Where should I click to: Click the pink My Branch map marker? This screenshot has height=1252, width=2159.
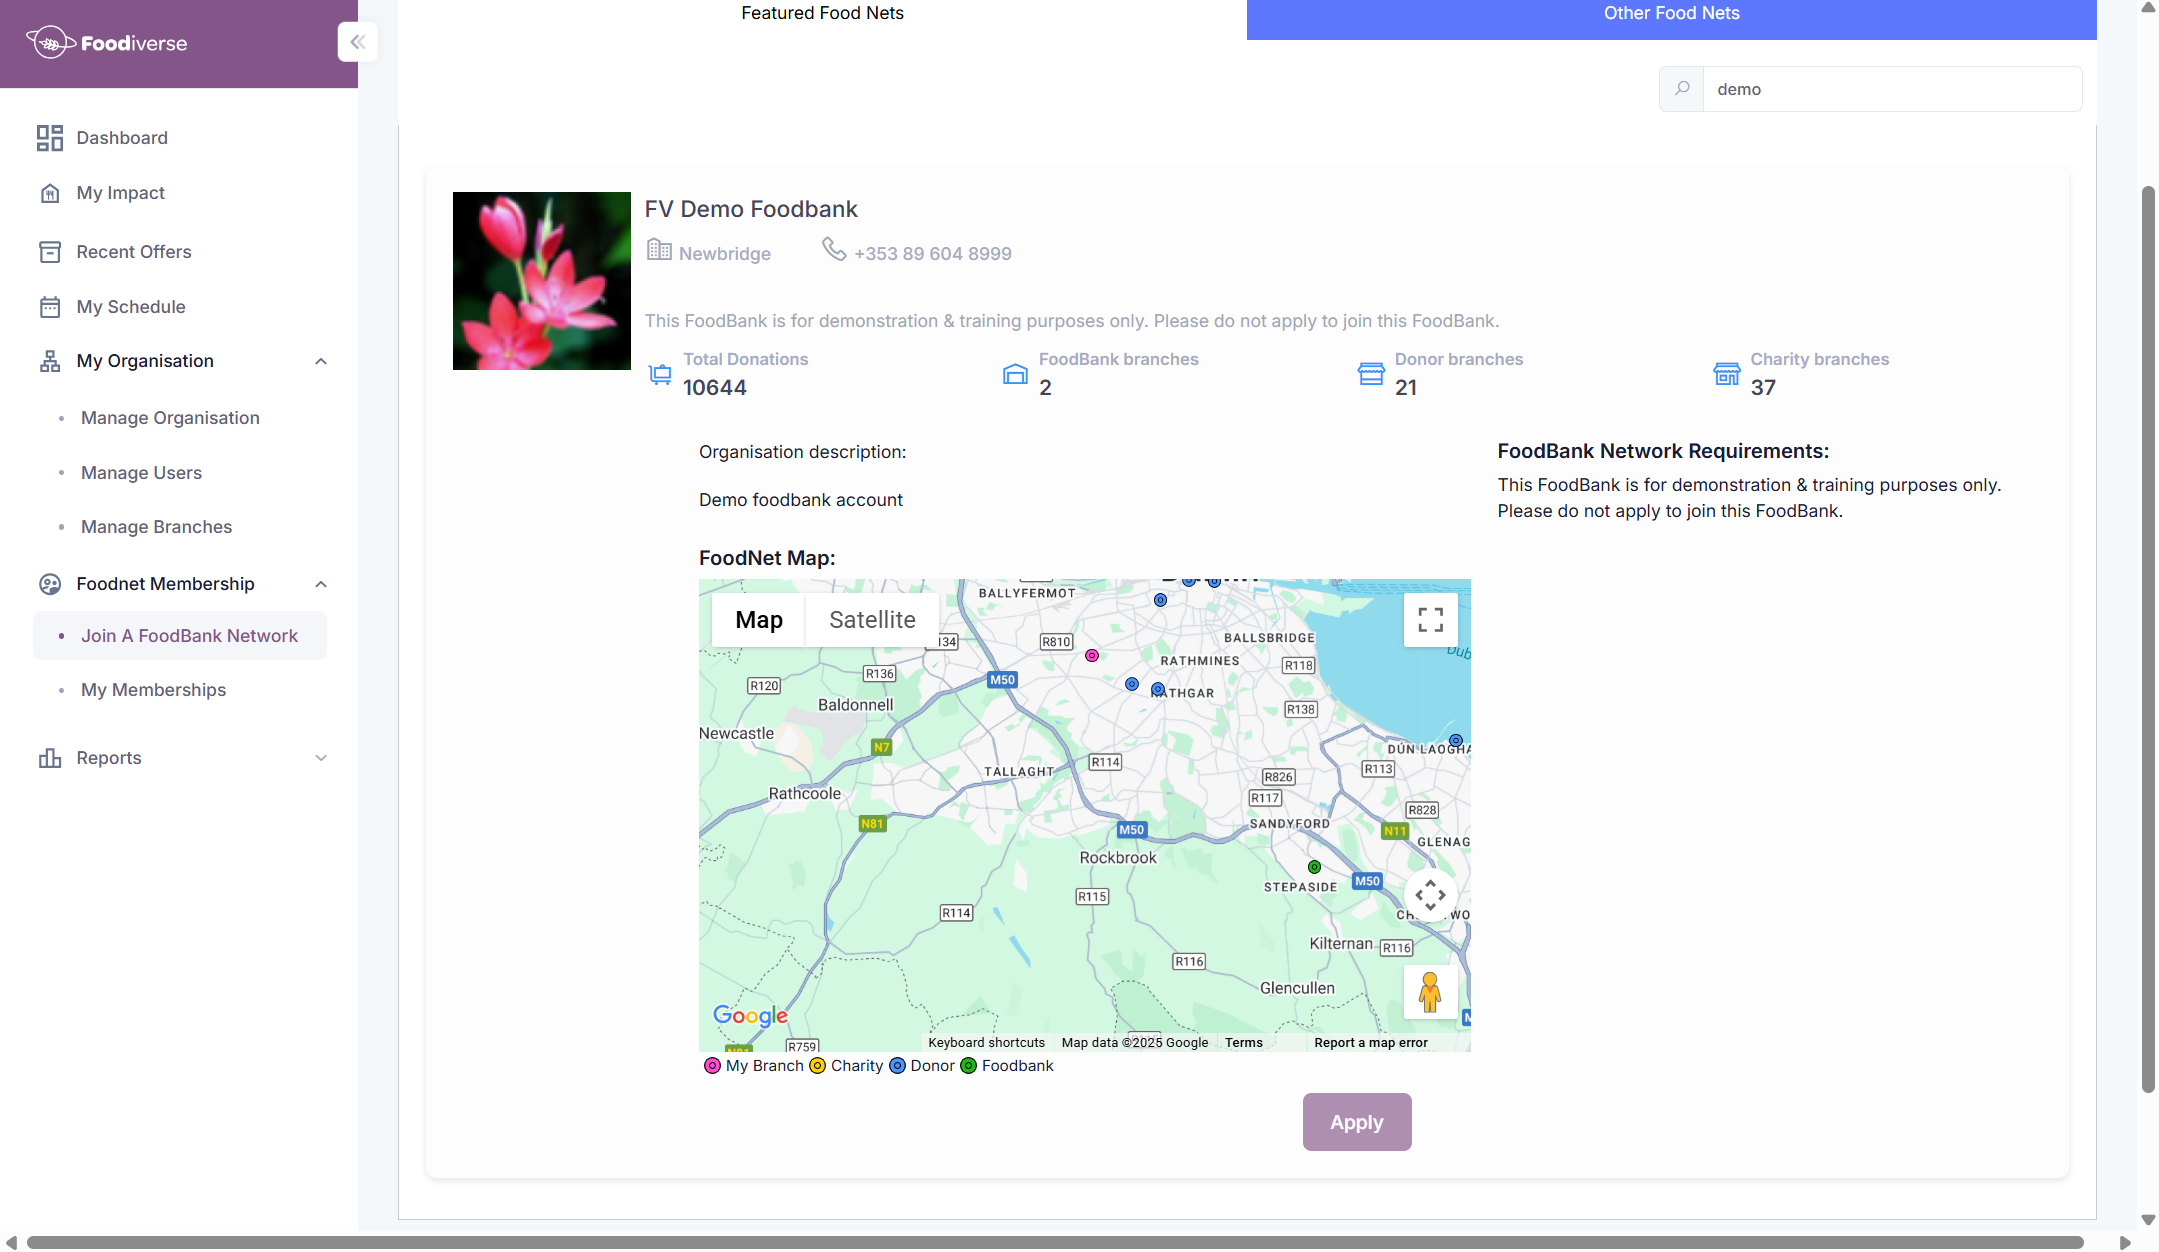(1092, 656)
